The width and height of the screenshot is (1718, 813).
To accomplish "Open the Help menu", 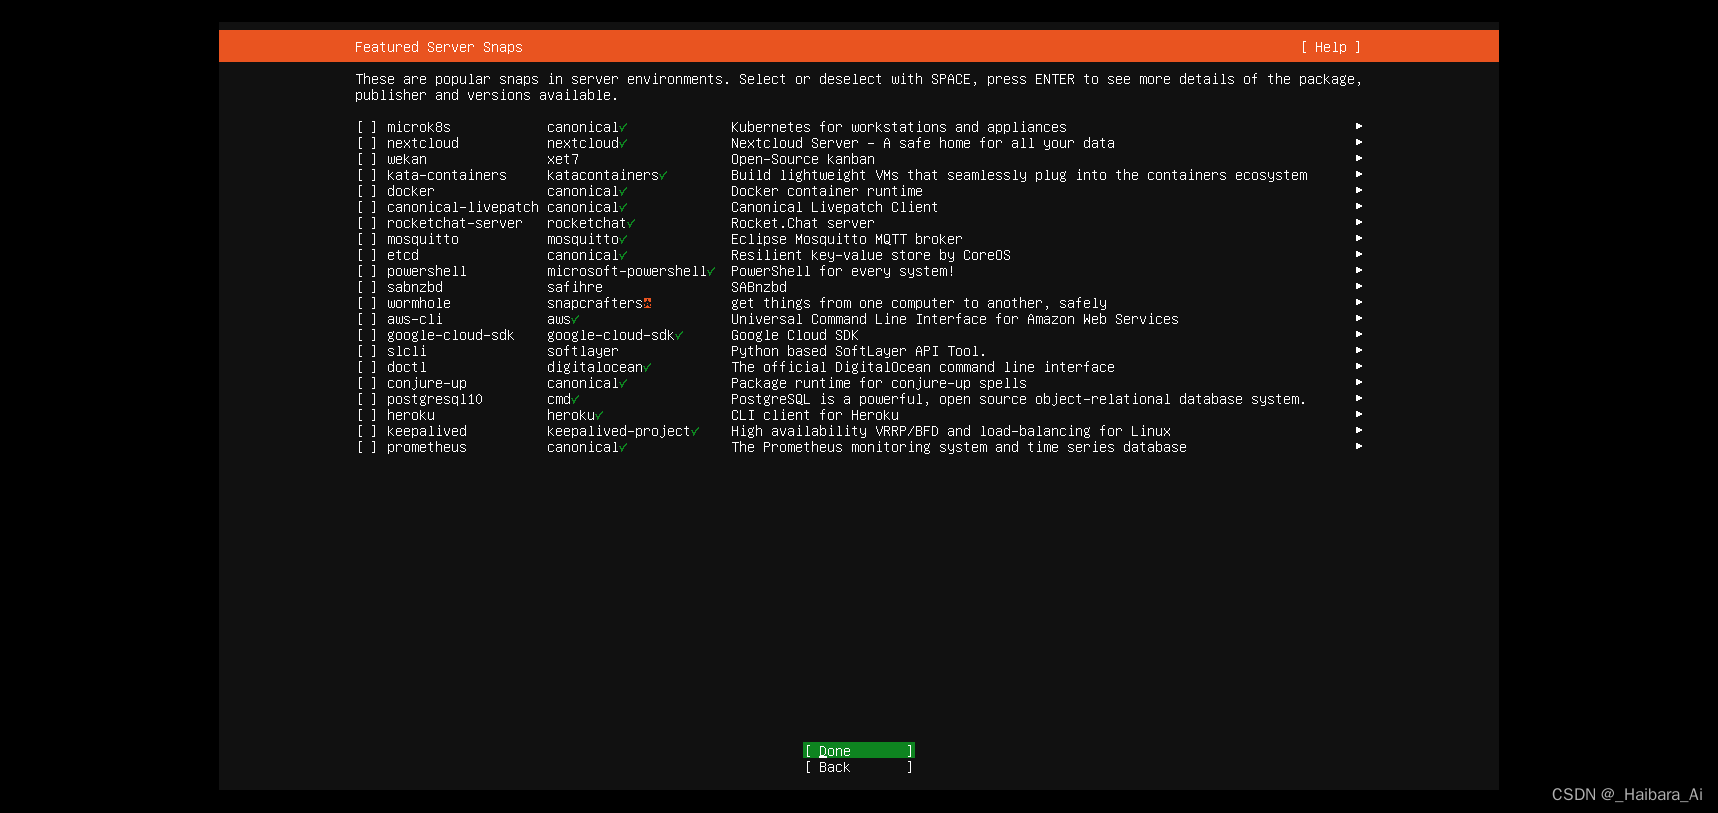I will pos(1330,47).
